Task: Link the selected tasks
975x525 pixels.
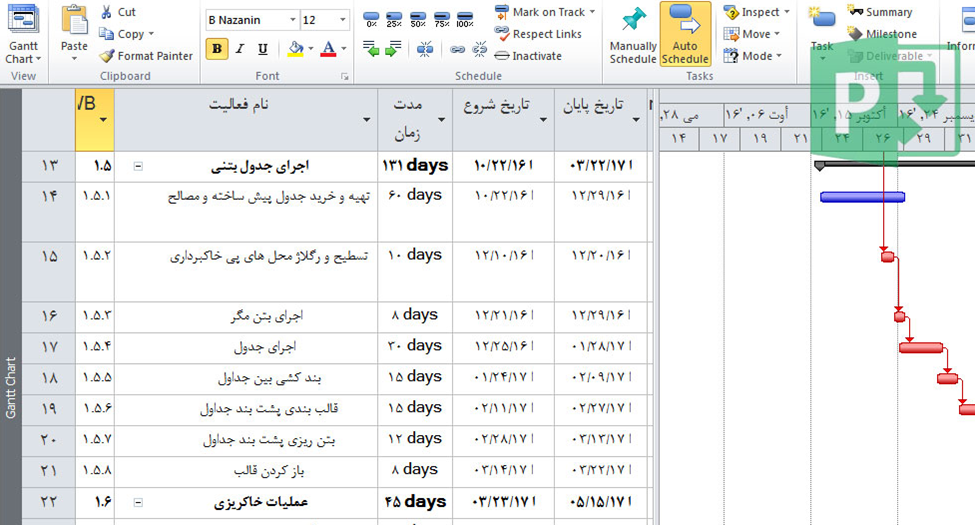Action: 457,49
